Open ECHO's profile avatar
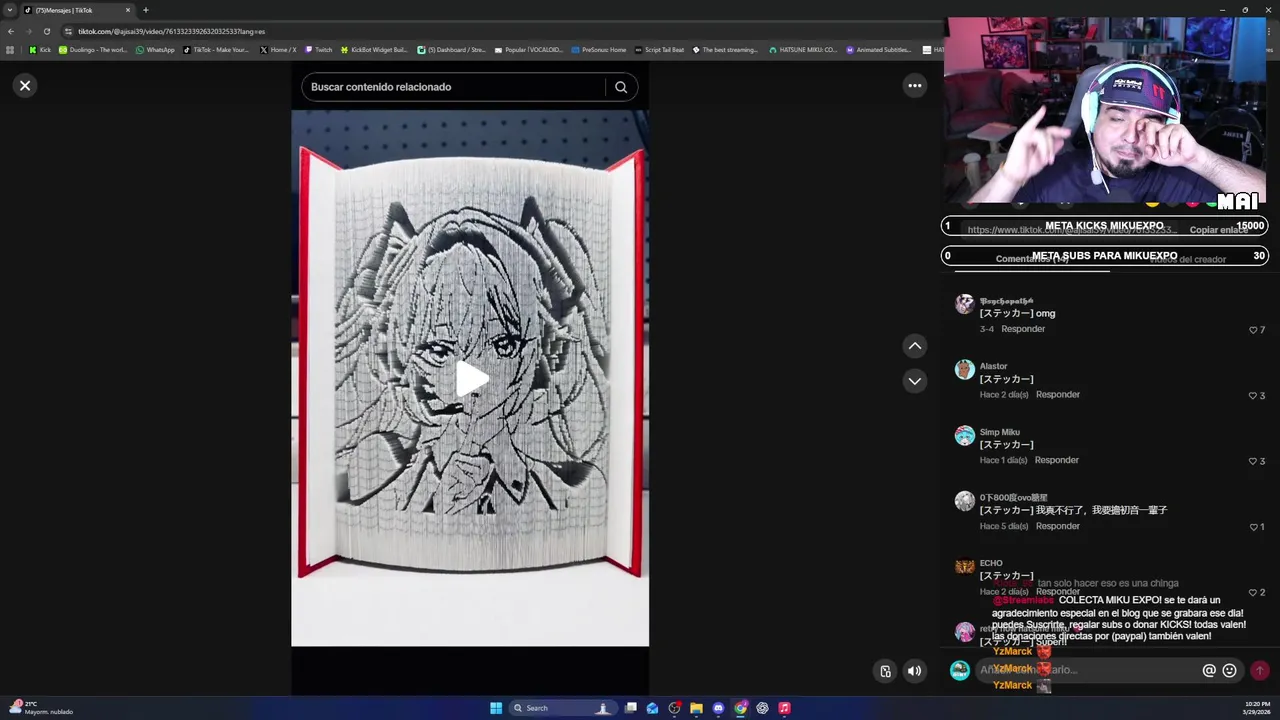Viewport: 1280px width, 720px height. [964, 567]
